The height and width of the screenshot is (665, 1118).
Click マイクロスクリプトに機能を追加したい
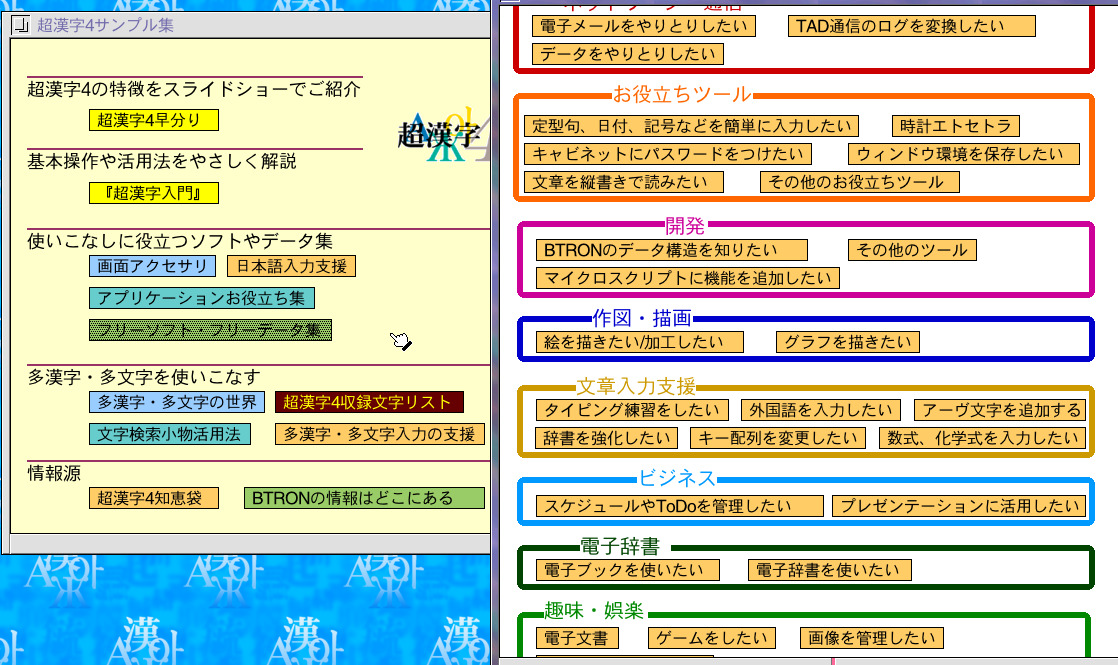[687, 278]
